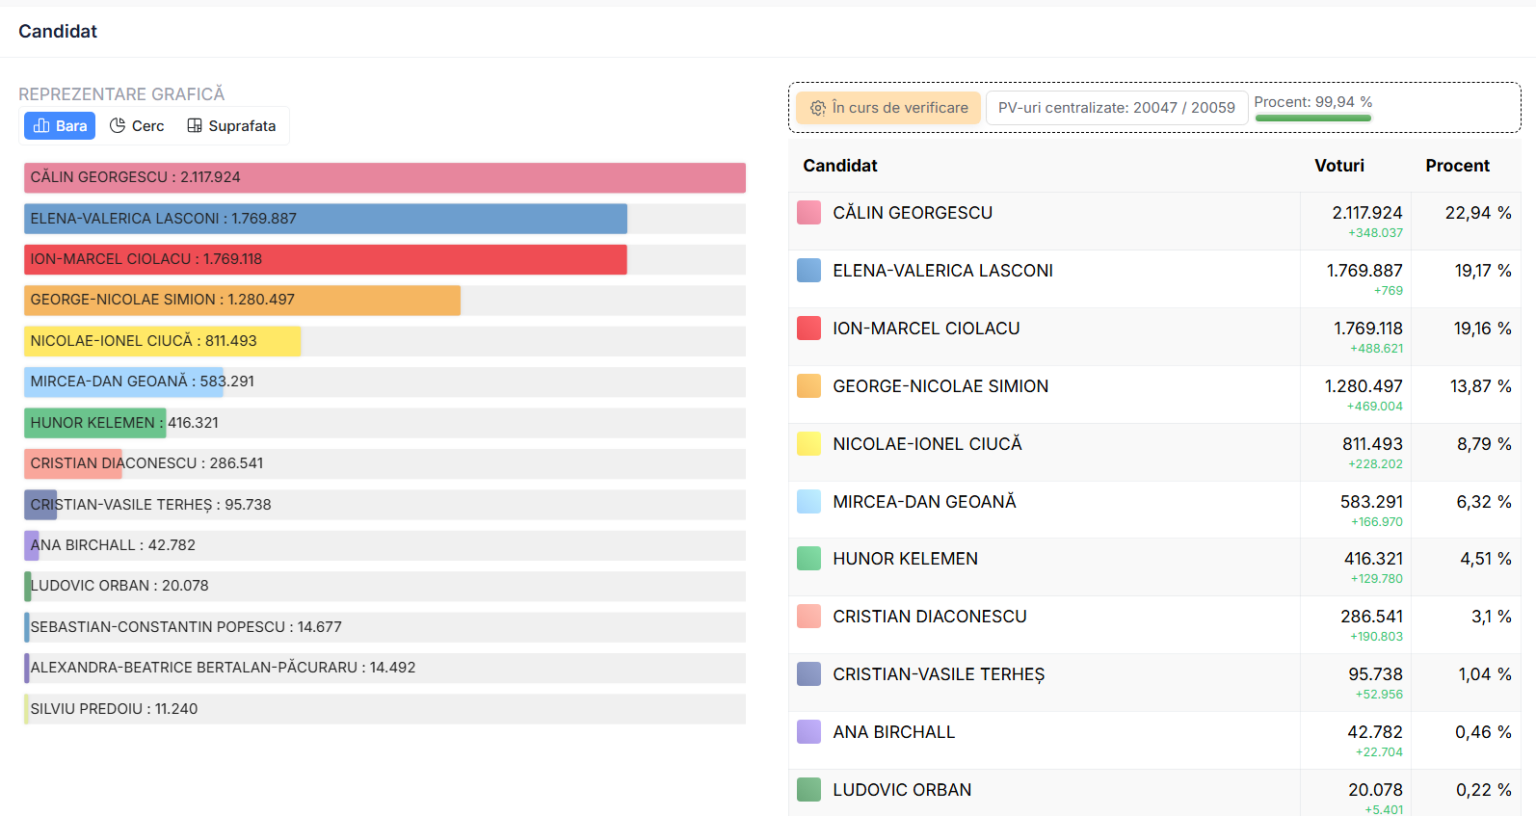Click the green Procent progress bar
This screenshot has height=816, width=1536.
pyautogui.click(x=1312, y=118)
